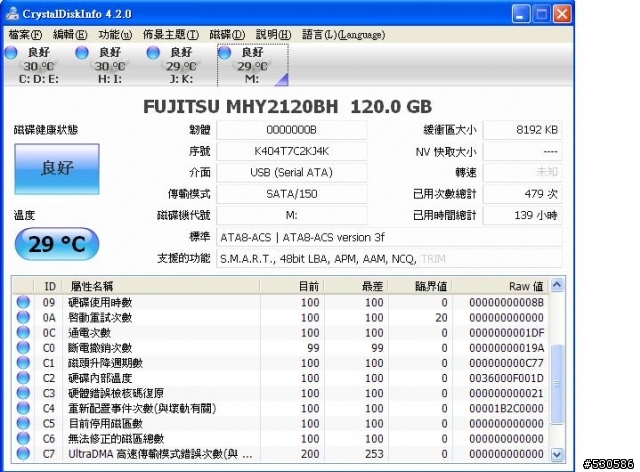Click the 最差 column header
Screen dimensions: 640x472
click(x=356, y=286)
